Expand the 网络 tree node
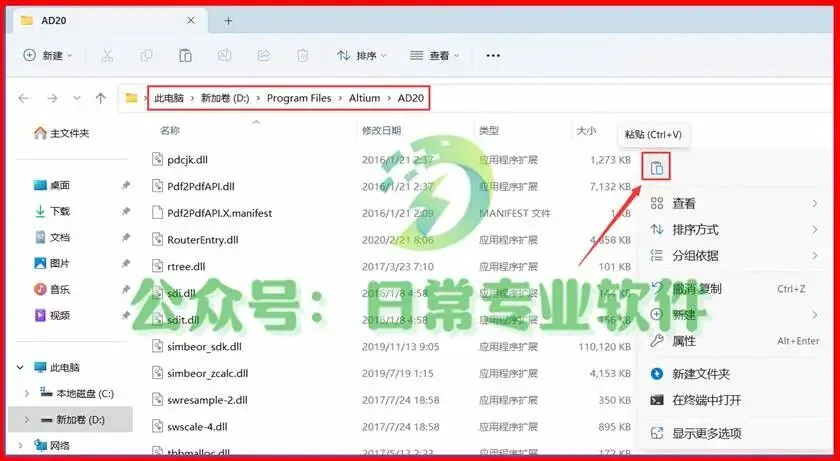 click(x=20, y=445)
